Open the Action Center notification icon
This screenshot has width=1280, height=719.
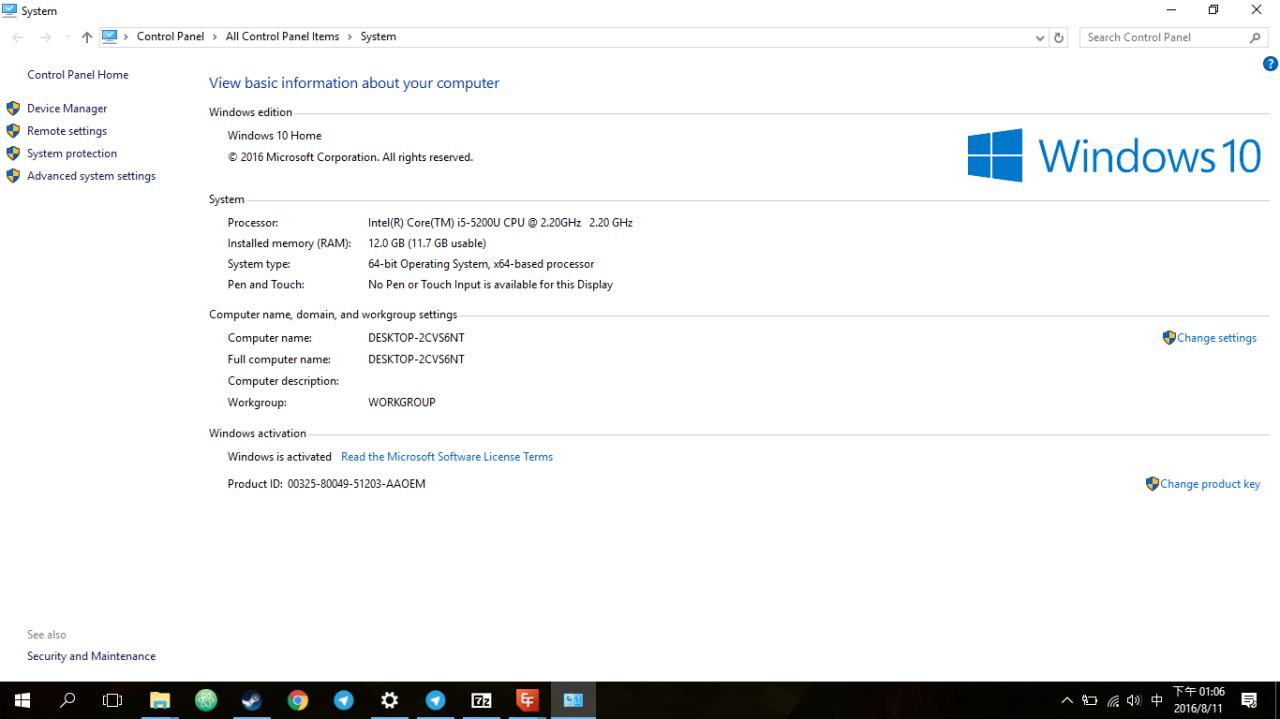pyautogui.click(x=1248, y=700)
